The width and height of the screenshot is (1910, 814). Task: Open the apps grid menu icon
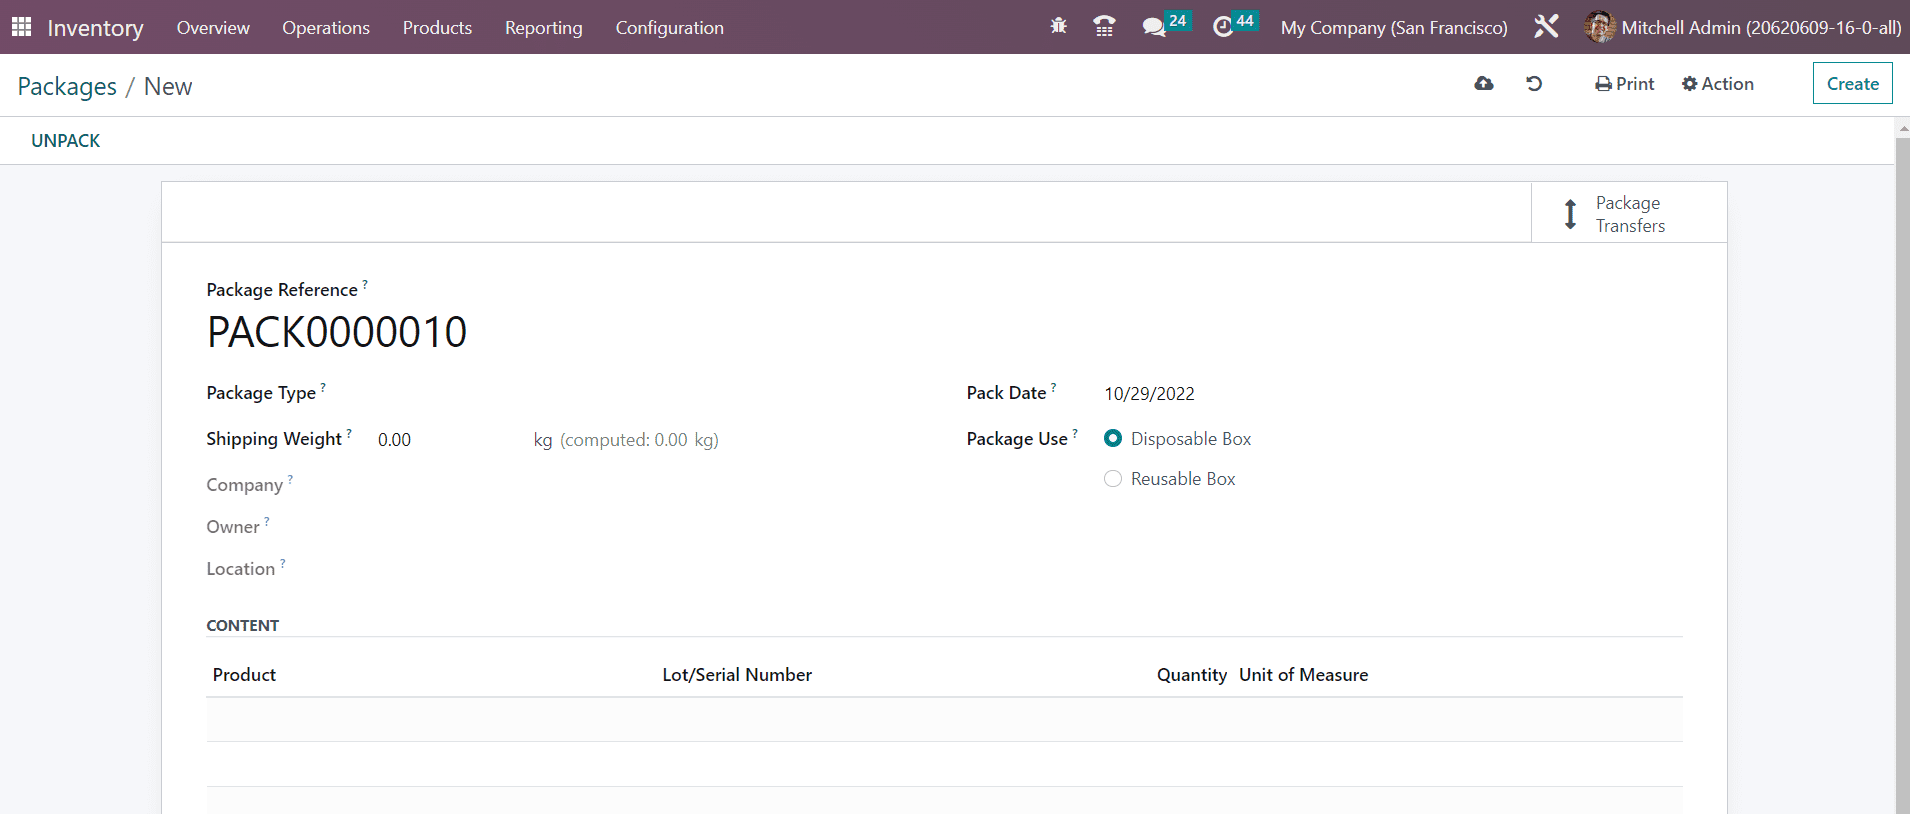coord(21,27)
